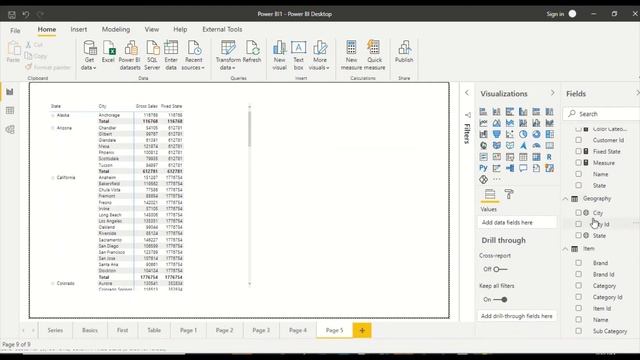Select the Pie chart visual
Screen dimensions: 640x360
523,134
